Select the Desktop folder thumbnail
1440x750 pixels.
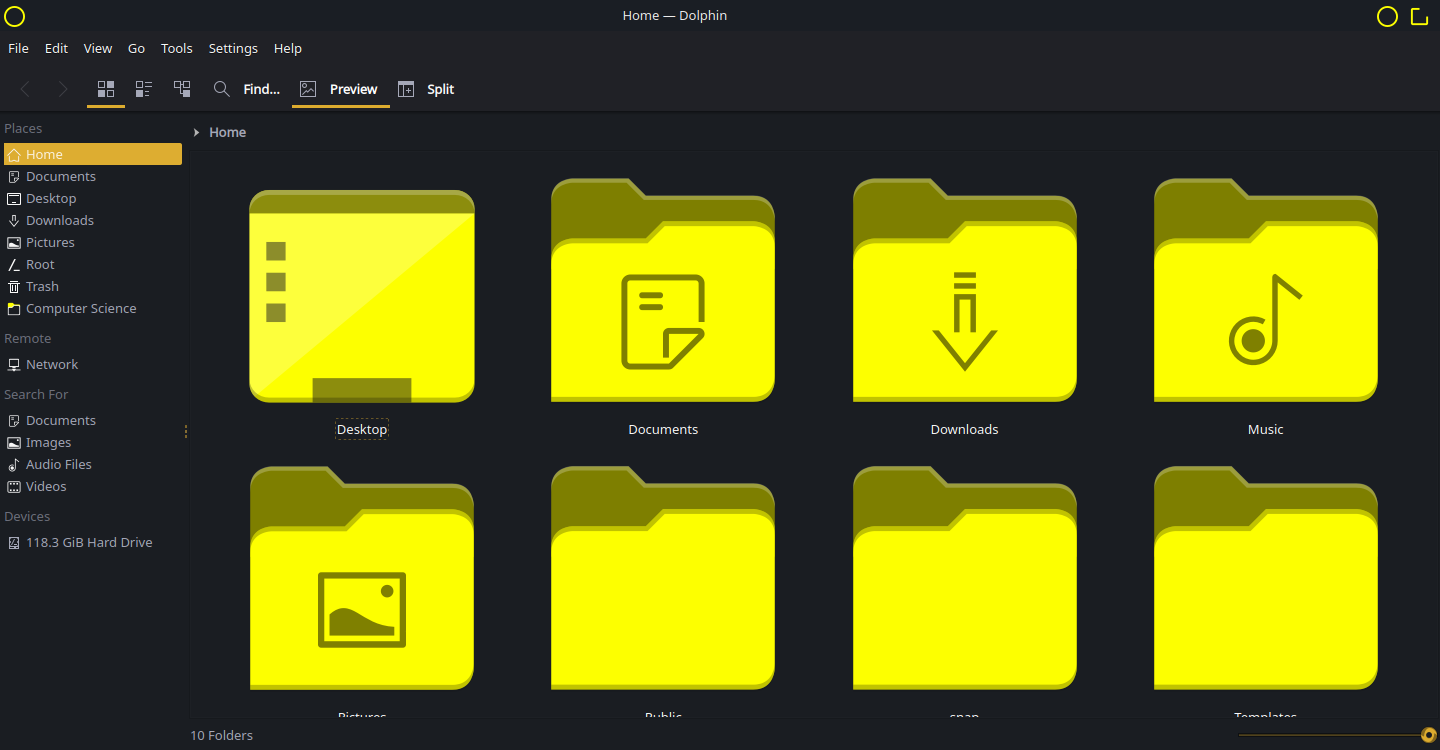click(x=362, y=296)
